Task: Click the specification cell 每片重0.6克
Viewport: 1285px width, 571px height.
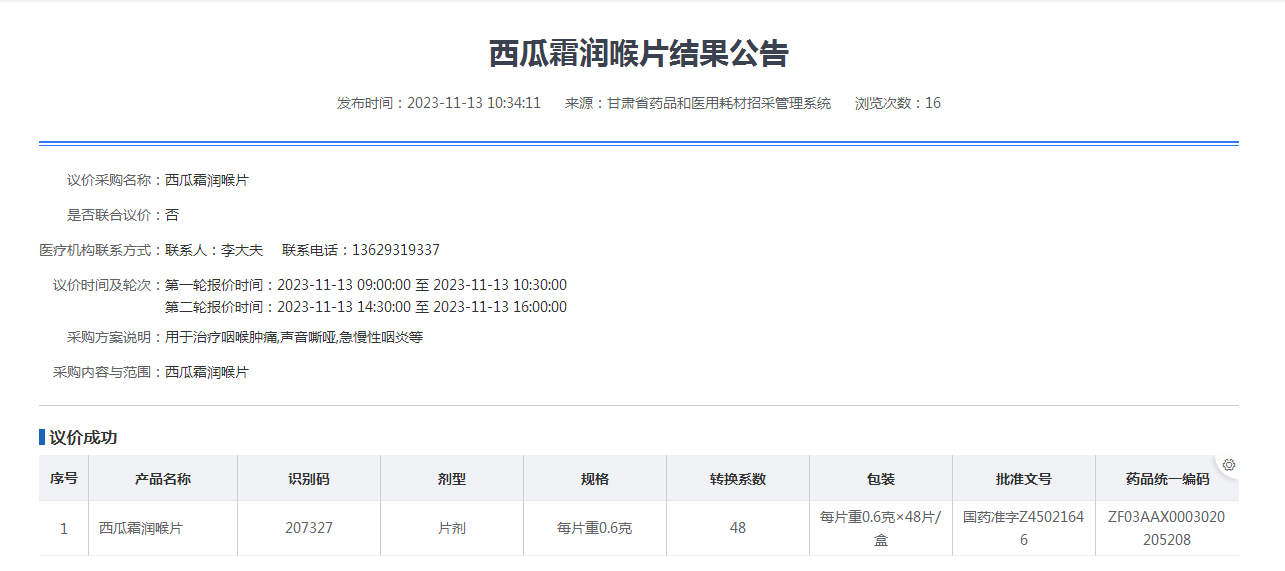Action: coord(595,528)
